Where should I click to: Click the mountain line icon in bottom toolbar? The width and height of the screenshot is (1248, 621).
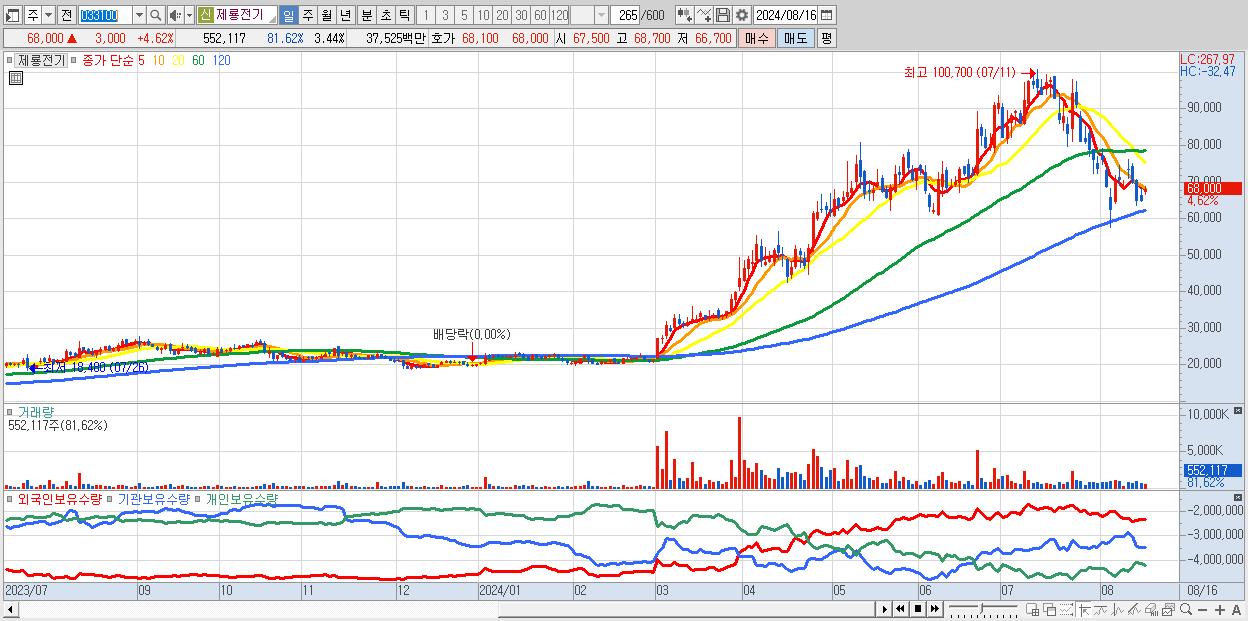(1134, 609)
